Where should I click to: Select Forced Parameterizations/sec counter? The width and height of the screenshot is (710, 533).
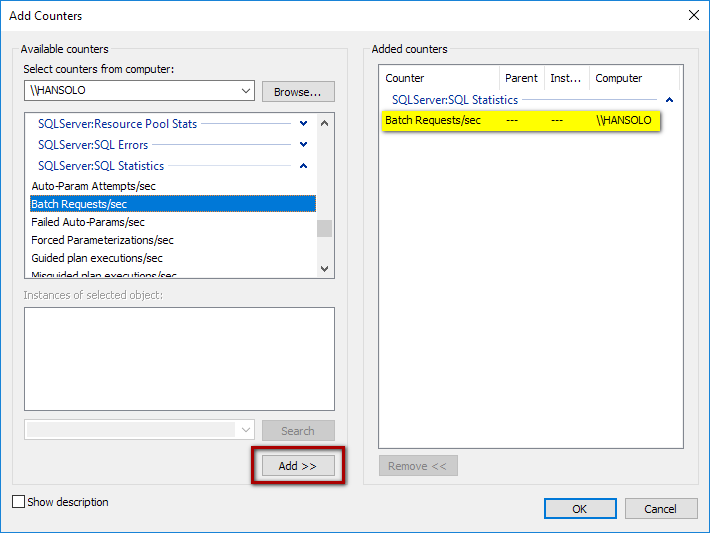(102, 240)
